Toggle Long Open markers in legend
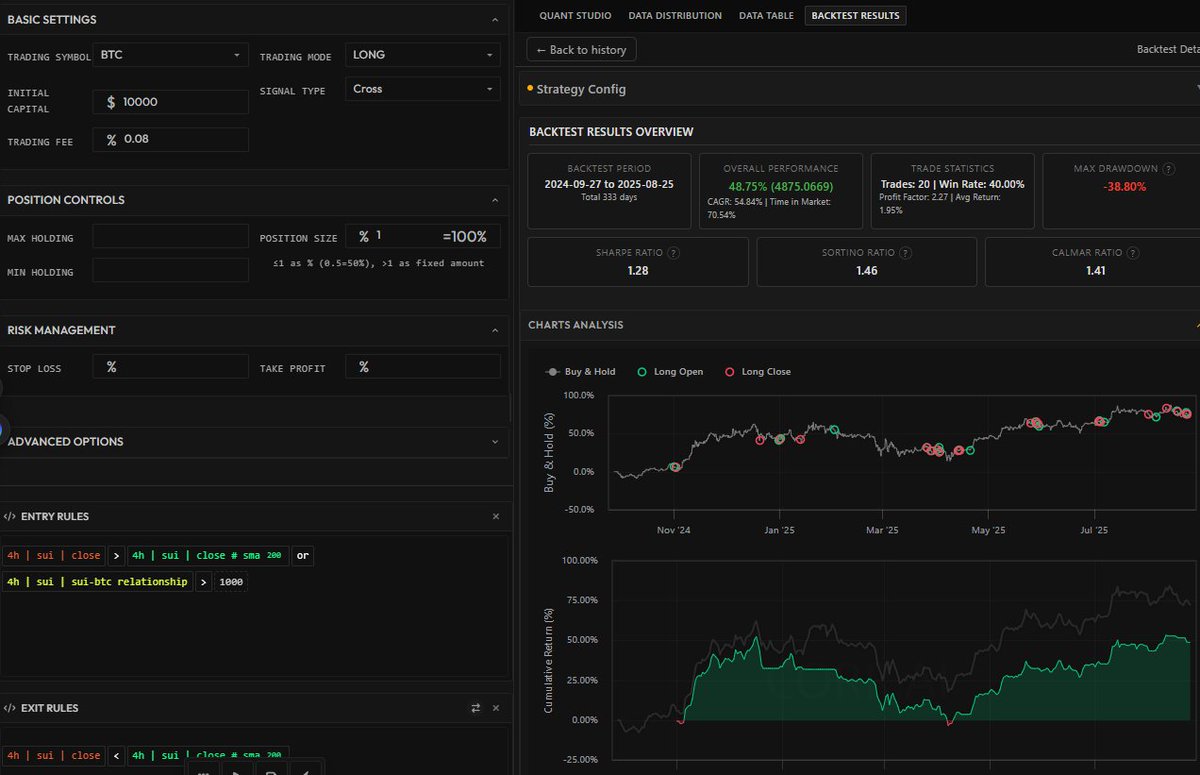Screen dimensions: 1200x775 (670, 372)
